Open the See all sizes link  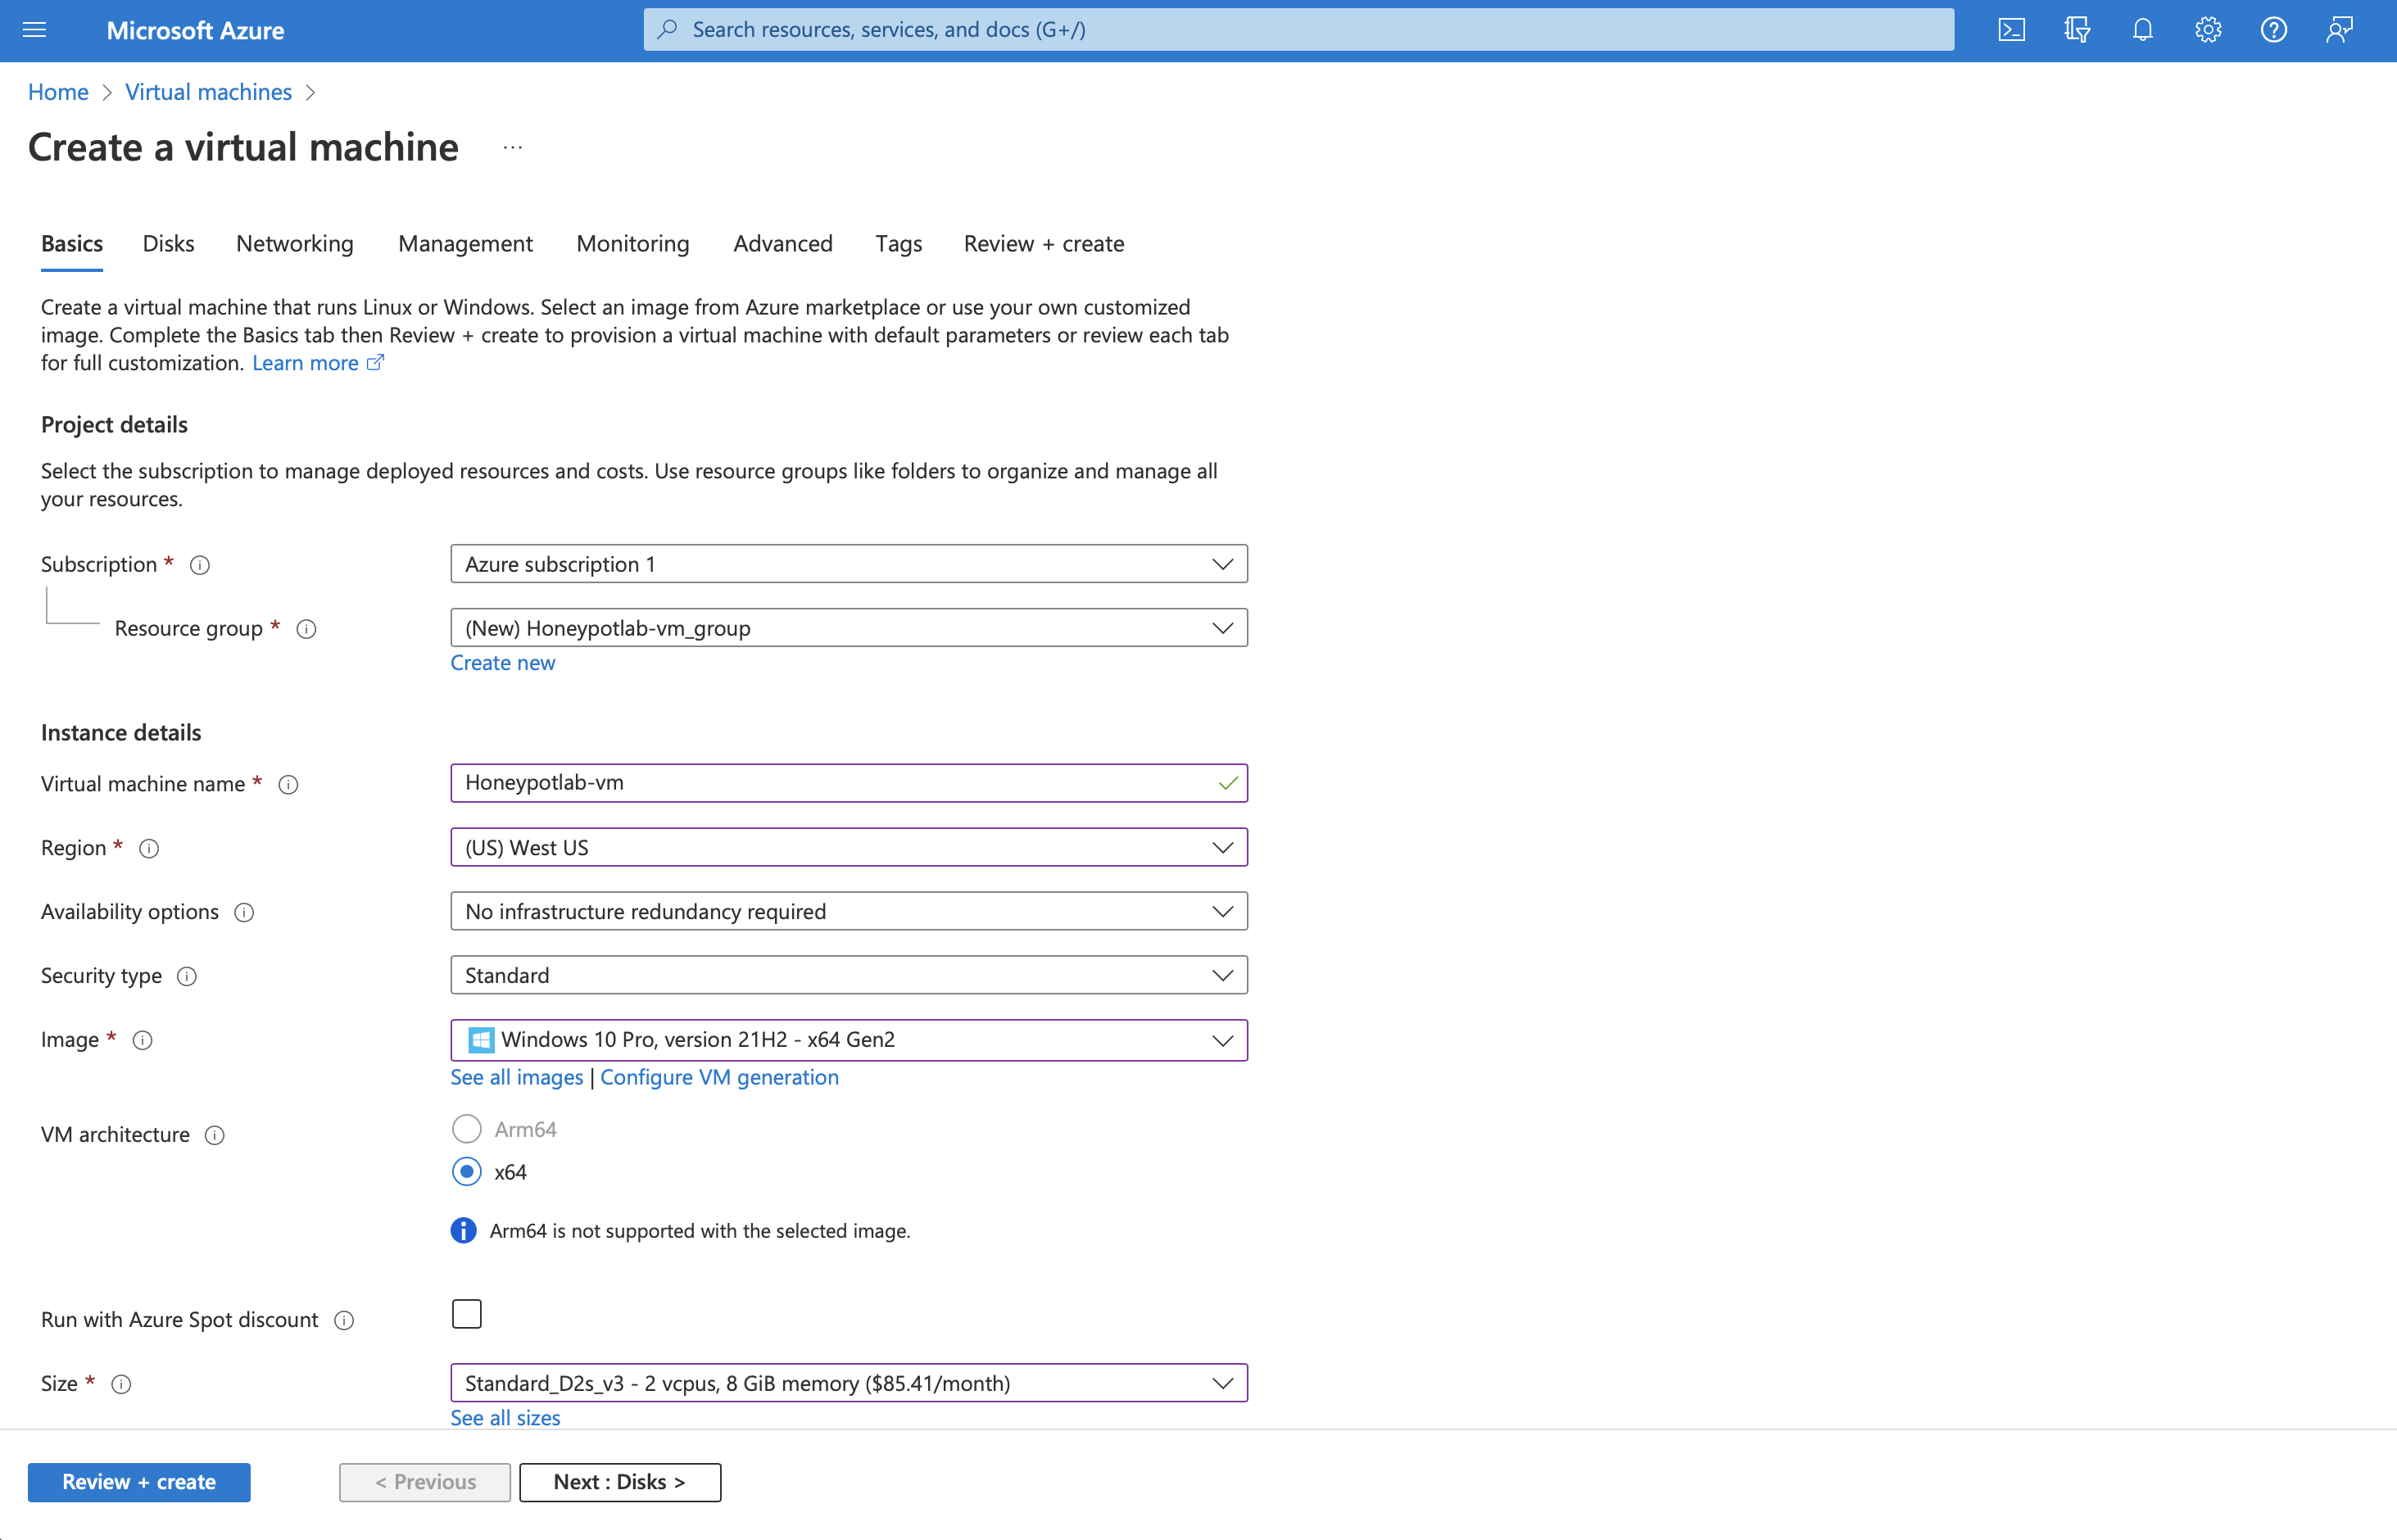tap(505, 1418)
